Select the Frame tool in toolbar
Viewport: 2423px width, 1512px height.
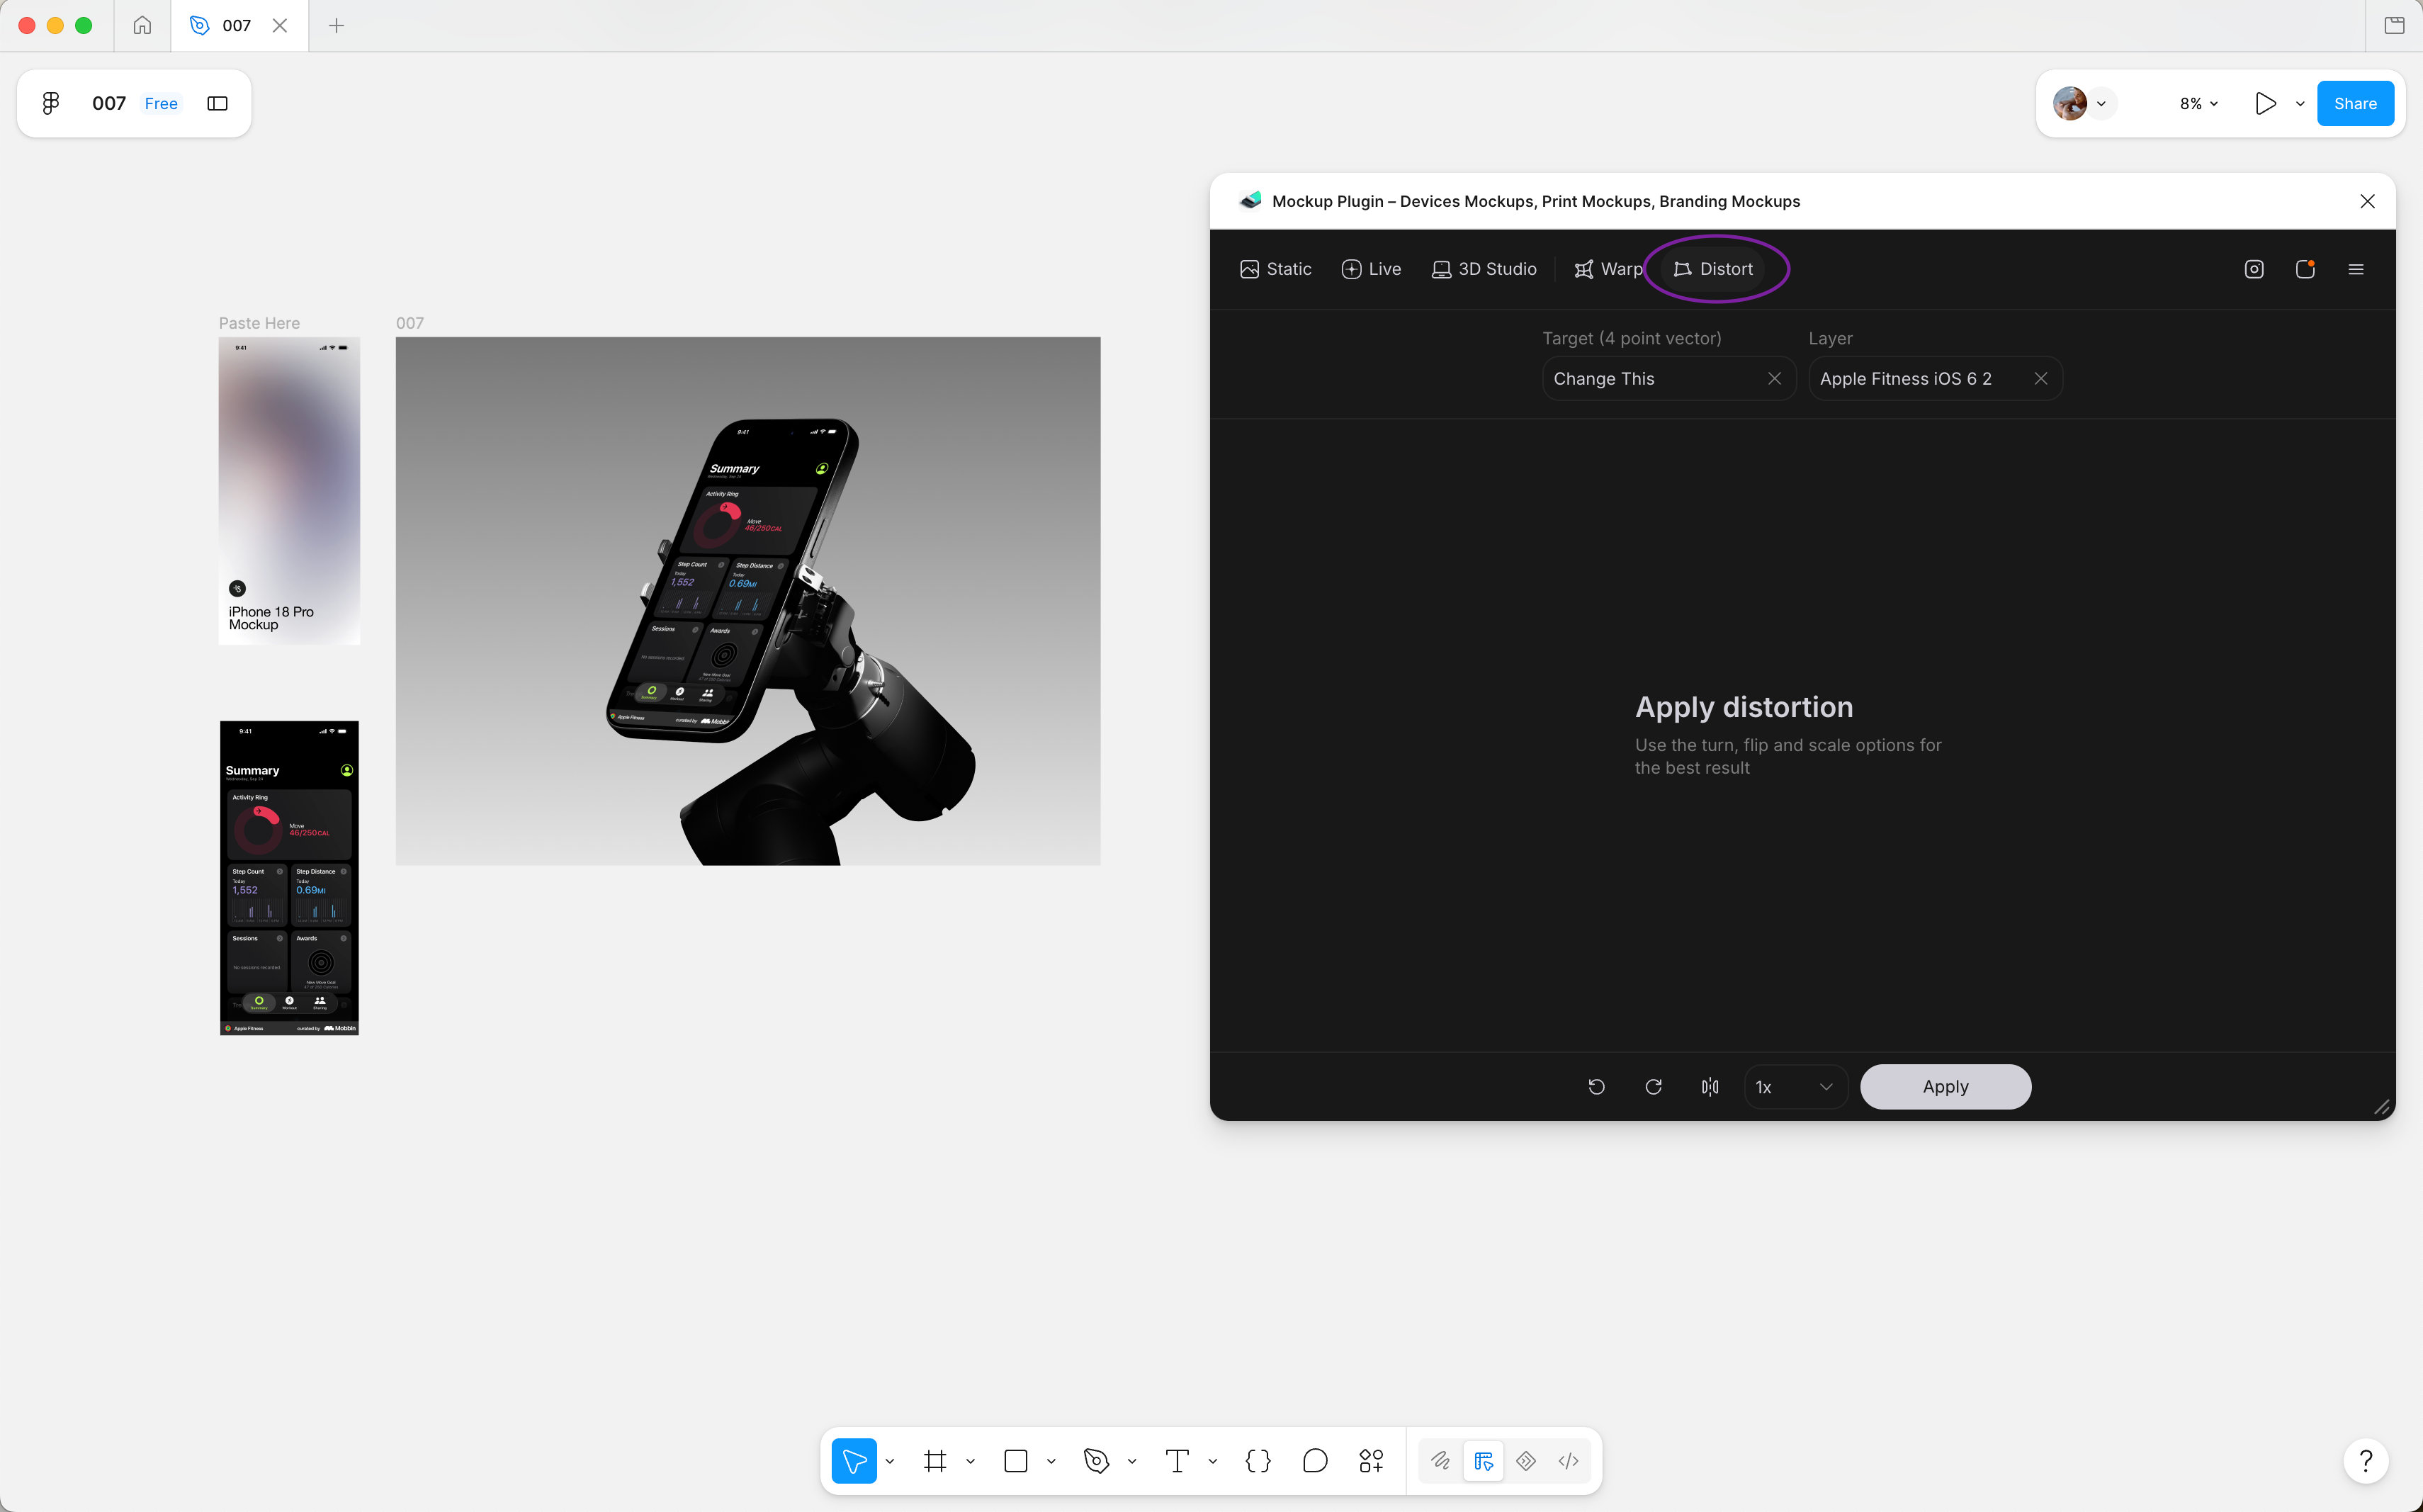pos(935,1461)
